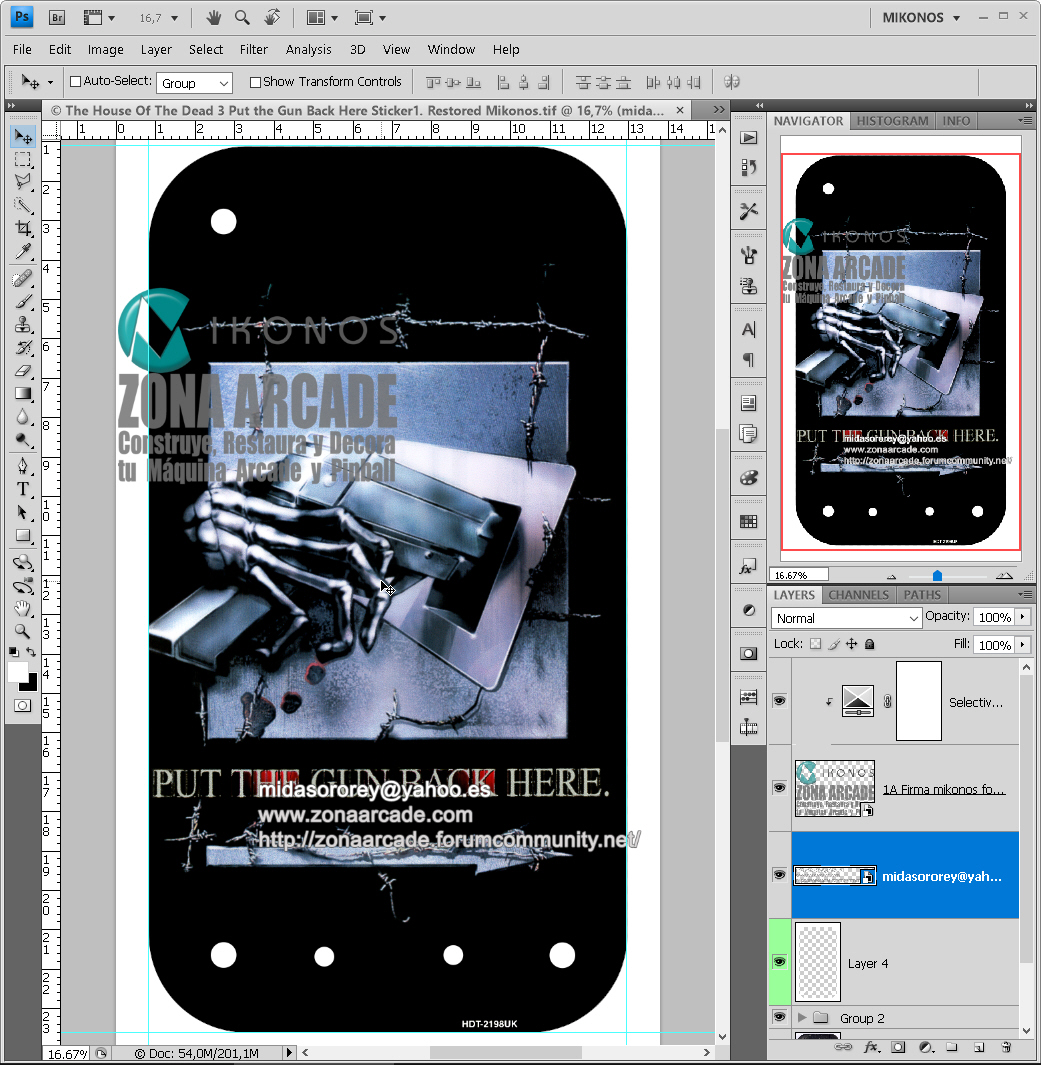This screenshot has height=1065, width=1041.
Task: Launch Adobe Bridge from the application bar
Action: [57, 17]
